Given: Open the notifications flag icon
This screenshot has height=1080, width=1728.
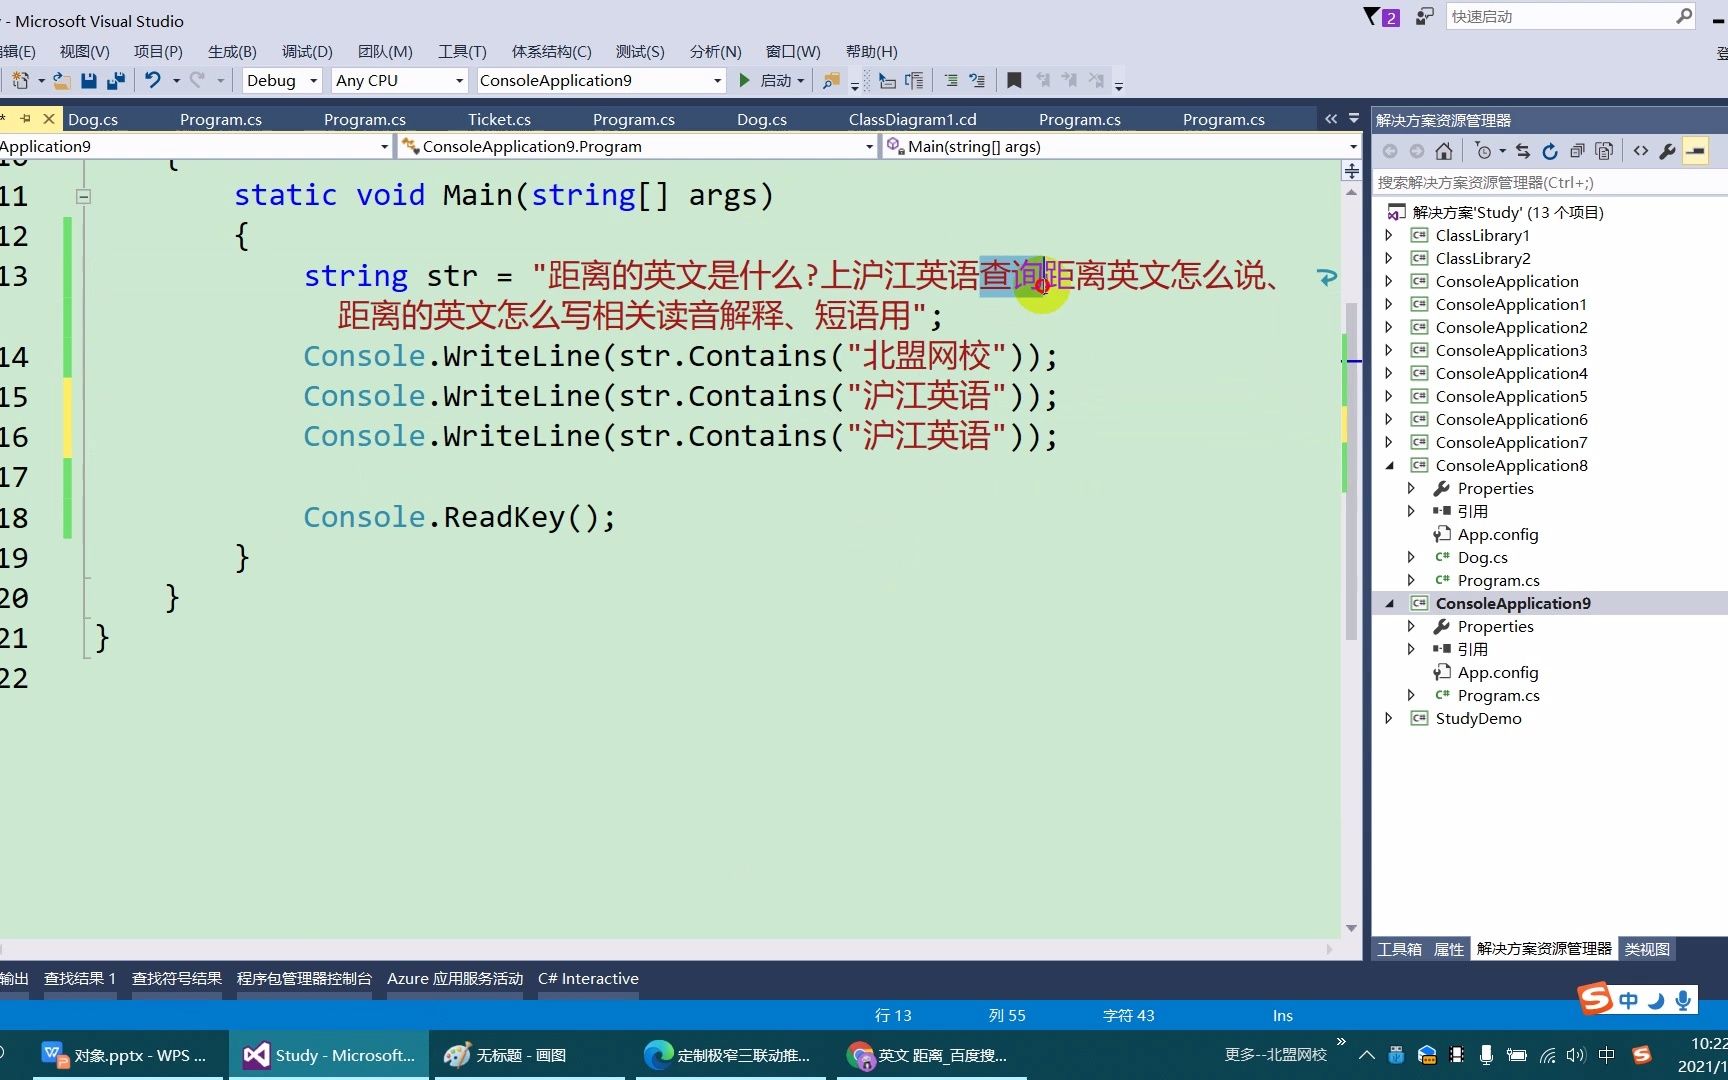Looking at the screenshot, I should pos(1381,17).
